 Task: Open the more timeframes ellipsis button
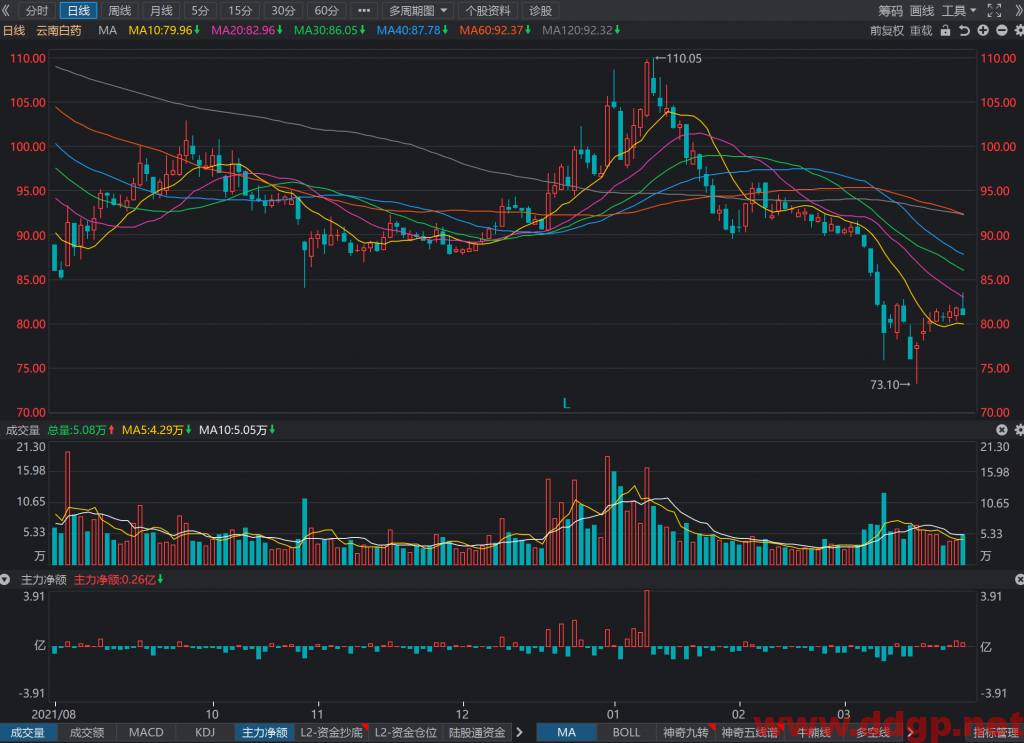[364, 10]
